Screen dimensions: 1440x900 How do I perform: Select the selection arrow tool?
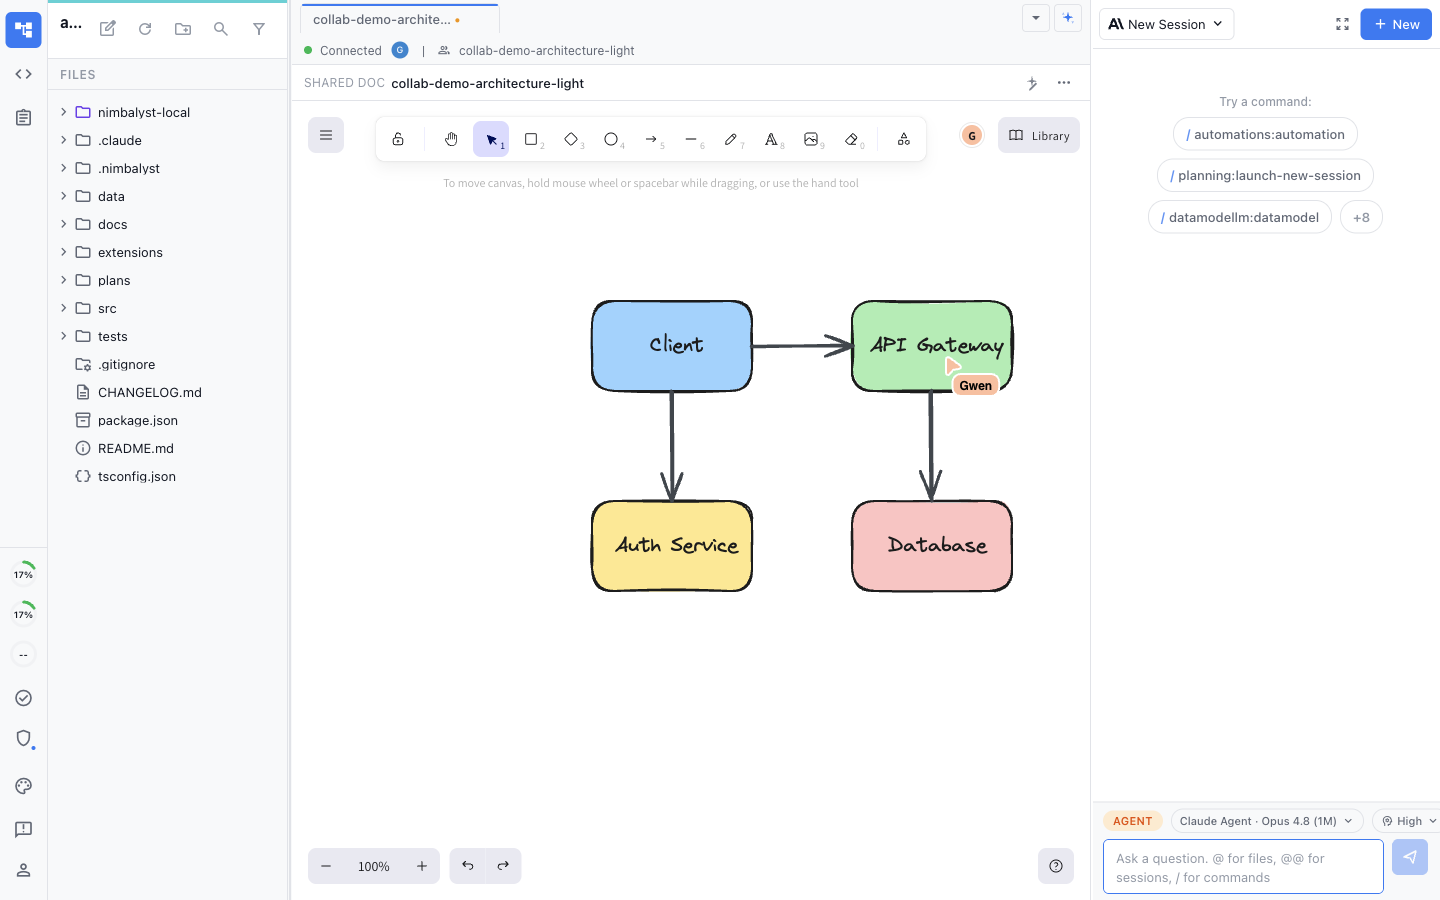click(x=491, y=140)
